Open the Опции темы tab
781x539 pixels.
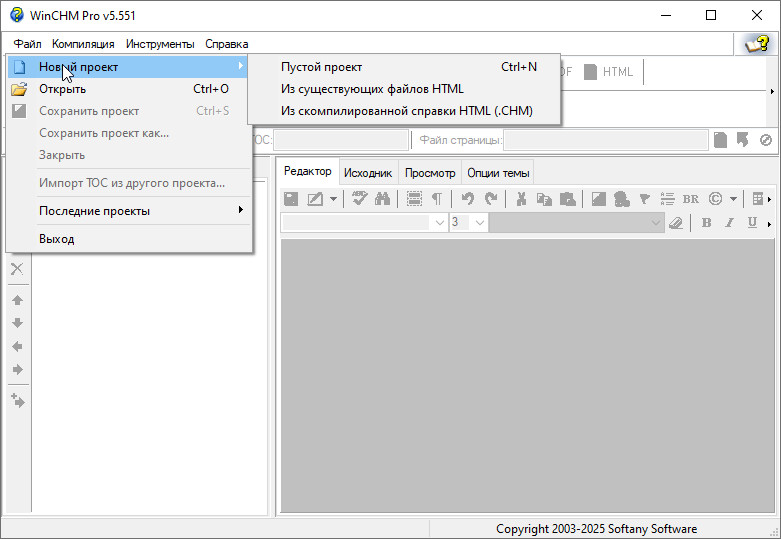pos(500,173)
